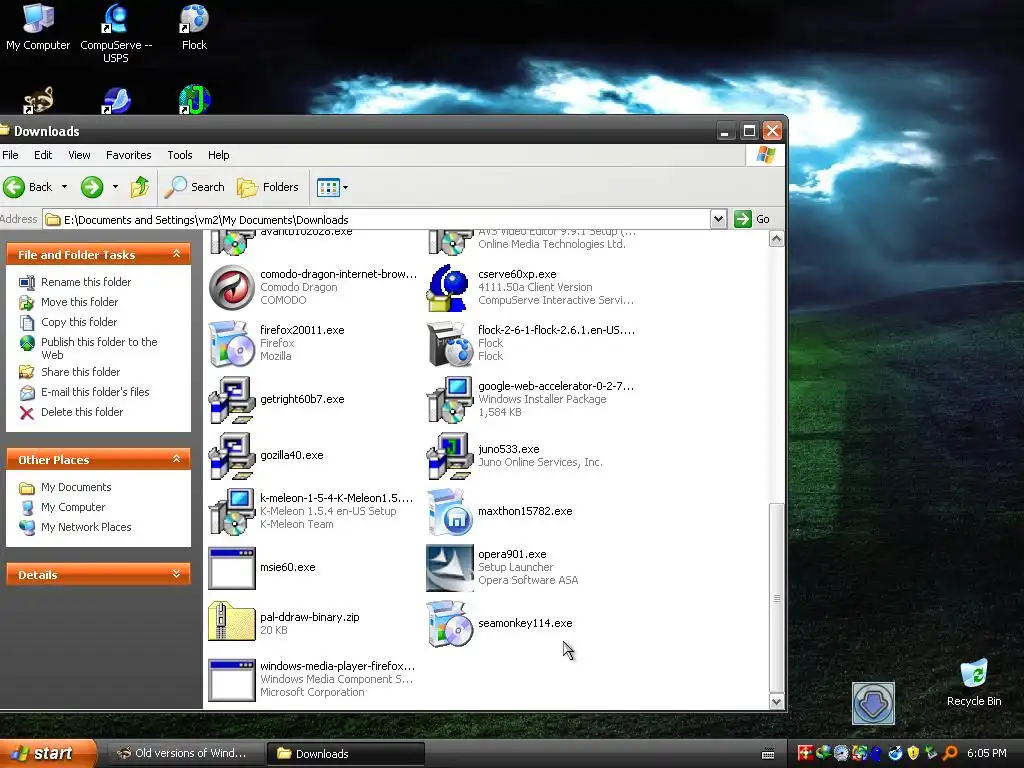
Task: Switch to Old versions of Wind... taskbar window
Action: click(x=184, y=754)
